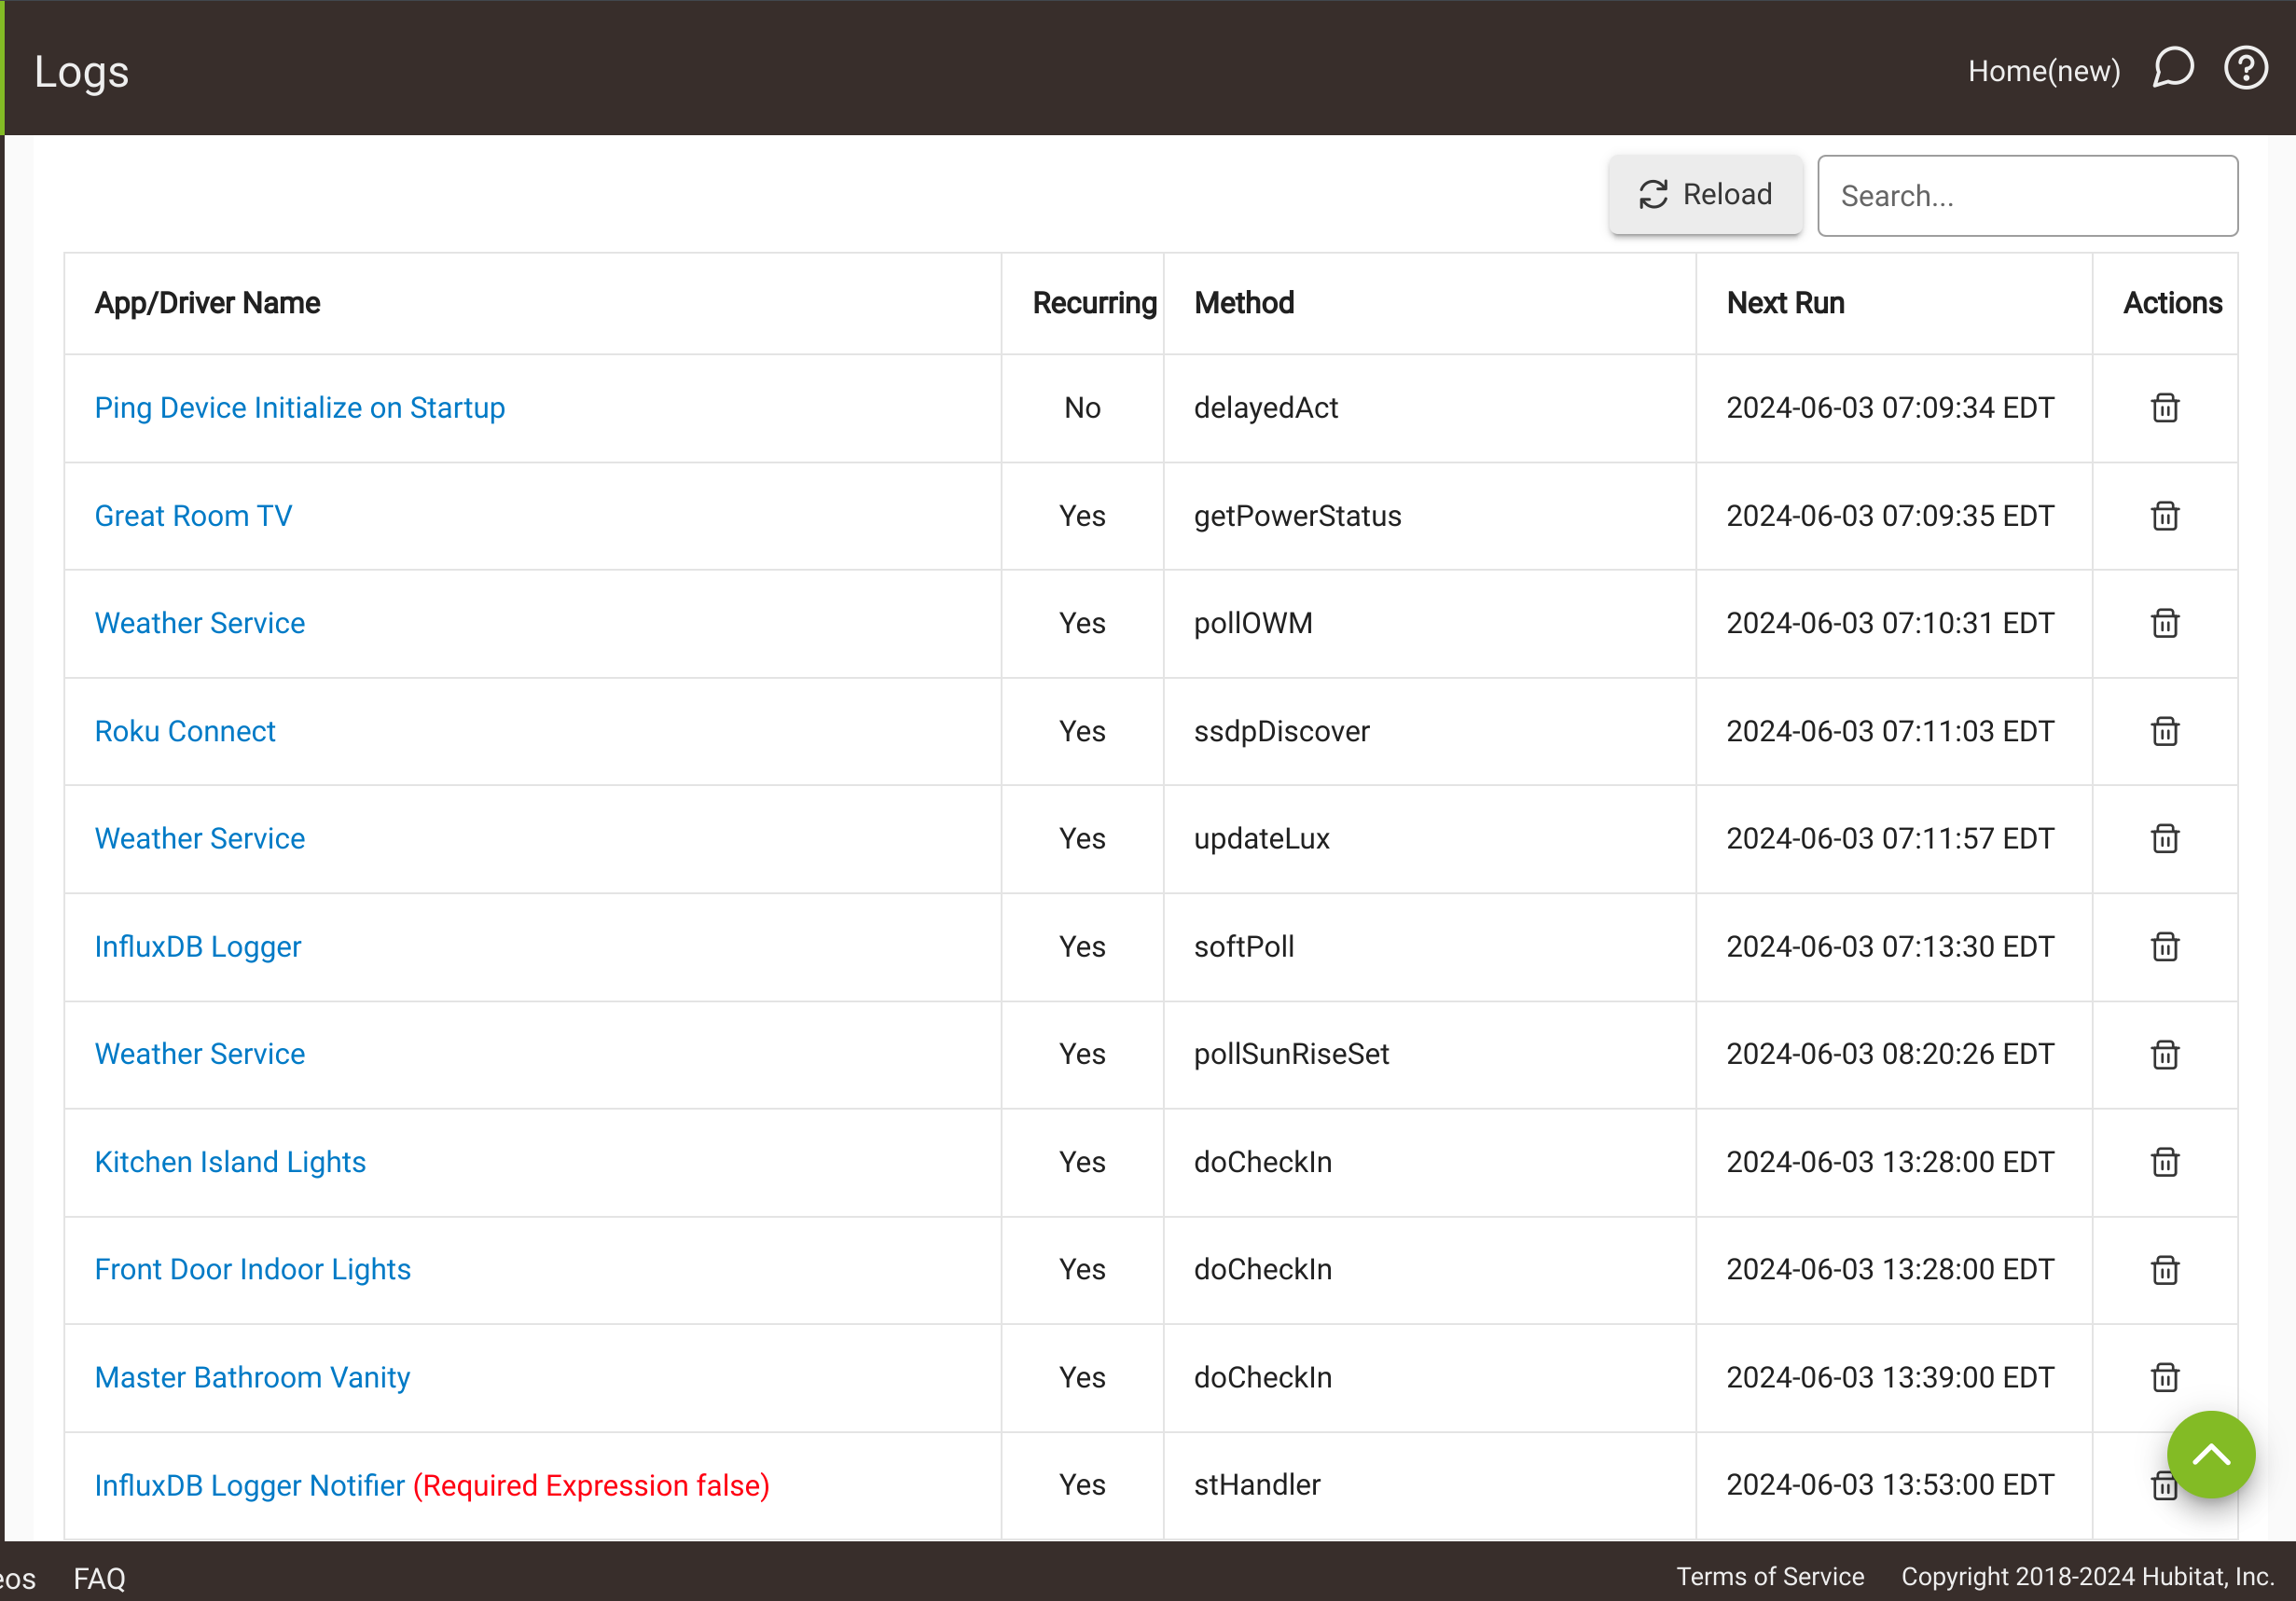Delete the Great Room TV getPowerStatus job

point(2164,516)
